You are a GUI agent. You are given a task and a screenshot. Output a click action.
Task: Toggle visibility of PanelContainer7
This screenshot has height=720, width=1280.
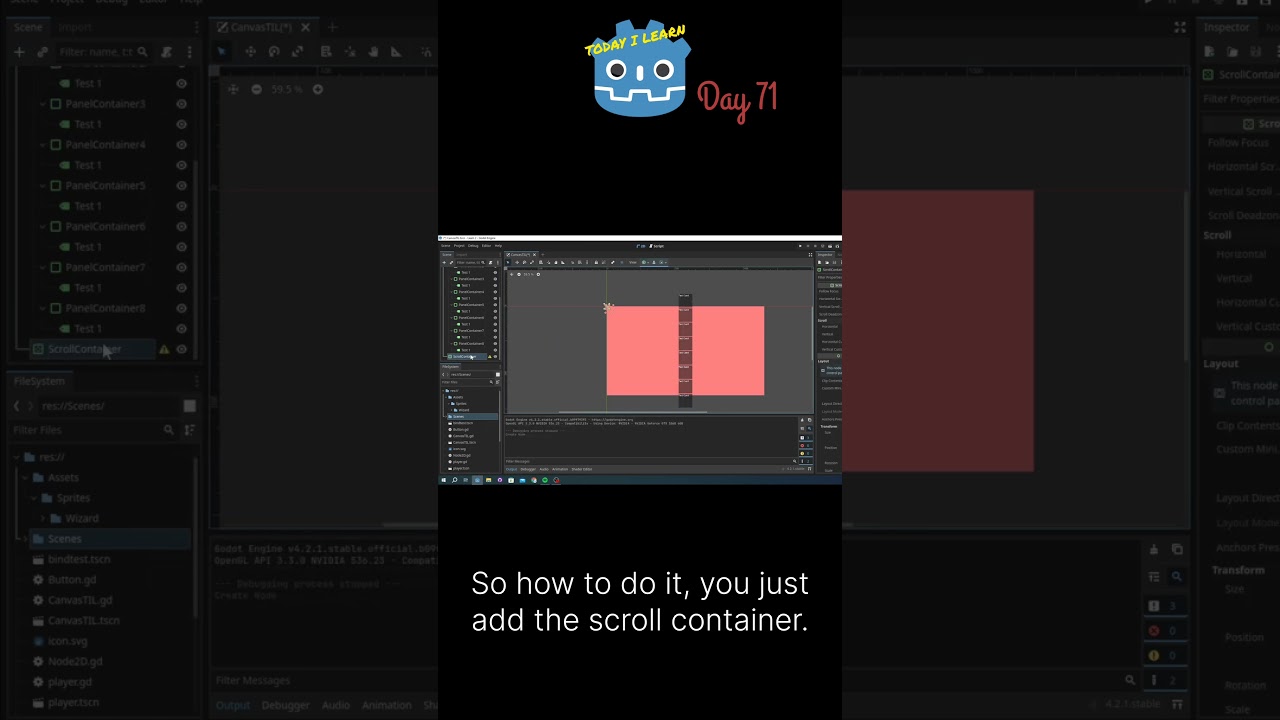click(181, 268)
